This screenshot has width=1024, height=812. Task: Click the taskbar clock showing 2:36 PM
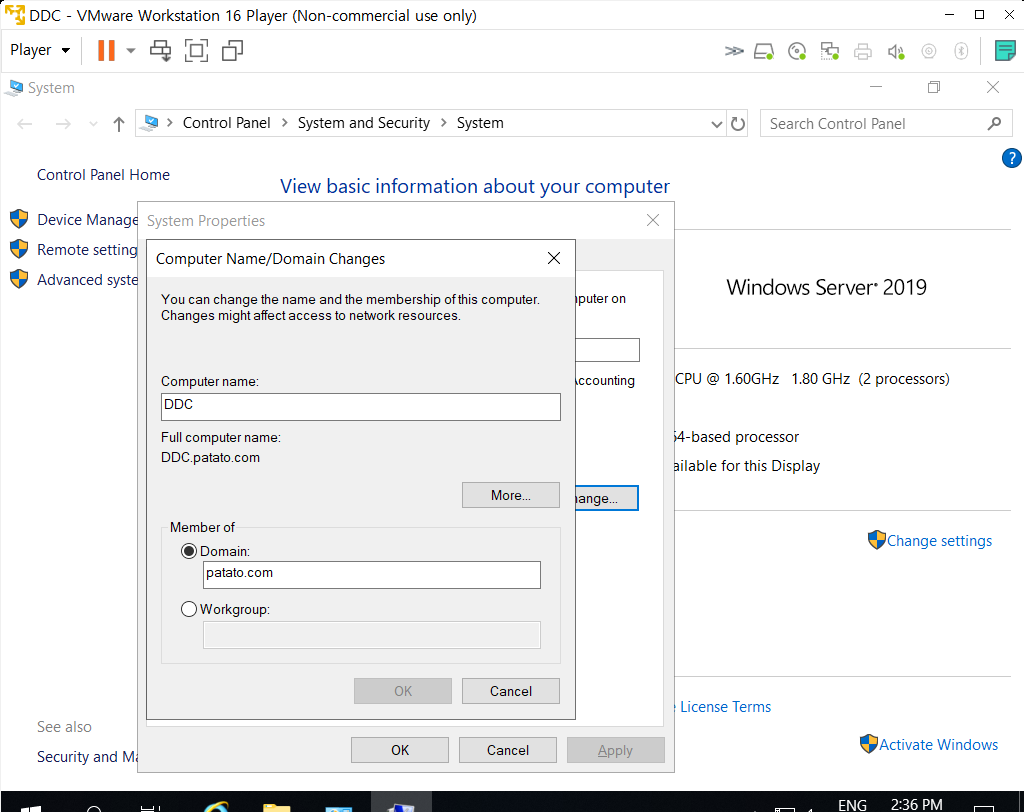[x=916, y=805]
